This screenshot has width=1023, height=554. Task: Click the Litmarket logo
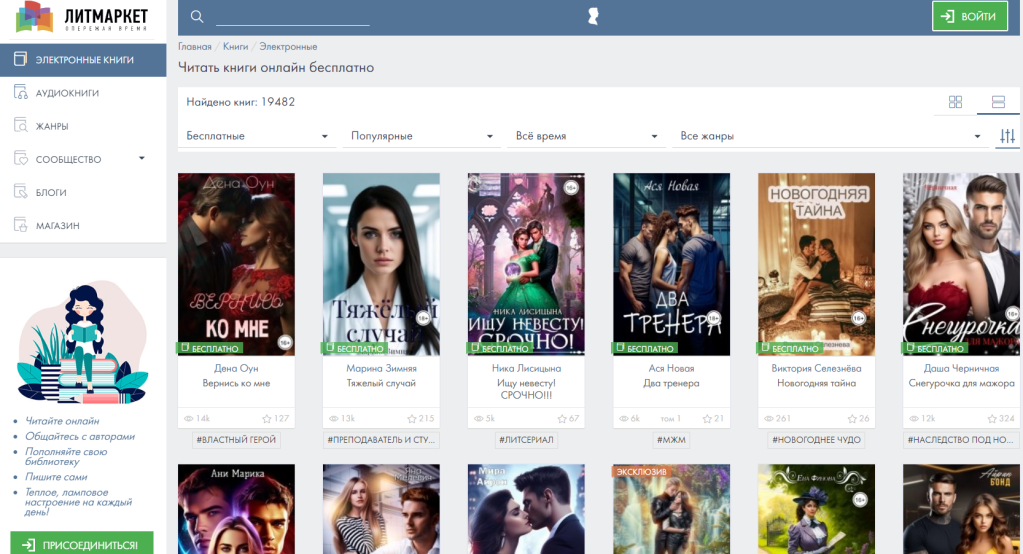click(x=82, y=18)
